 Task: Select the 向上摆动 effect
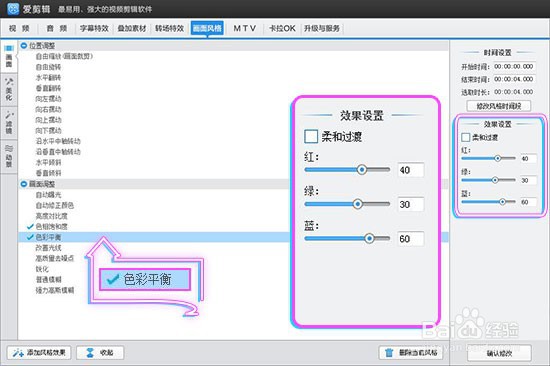coord(48,120)
